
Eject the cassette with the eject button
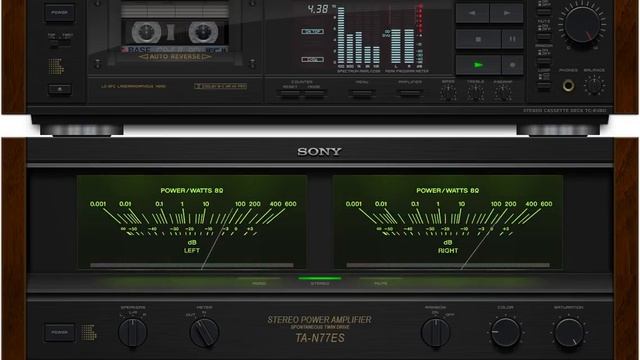60,89
